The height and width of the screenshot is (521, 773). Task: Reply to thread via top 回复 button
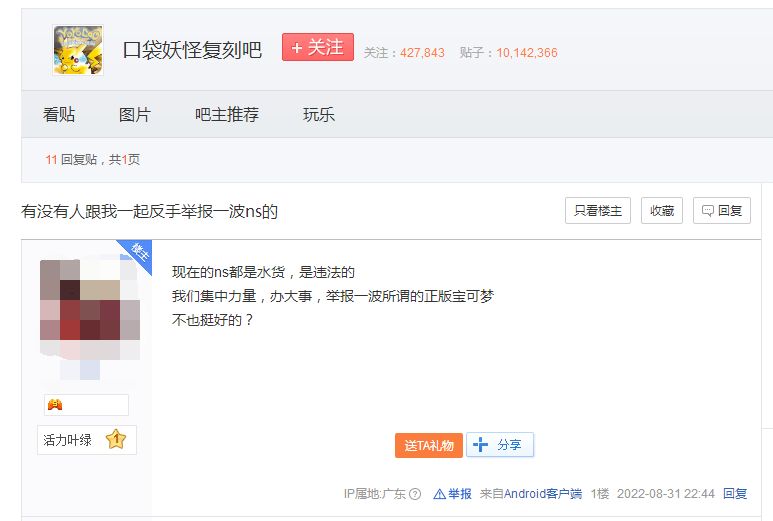point(722,210)
